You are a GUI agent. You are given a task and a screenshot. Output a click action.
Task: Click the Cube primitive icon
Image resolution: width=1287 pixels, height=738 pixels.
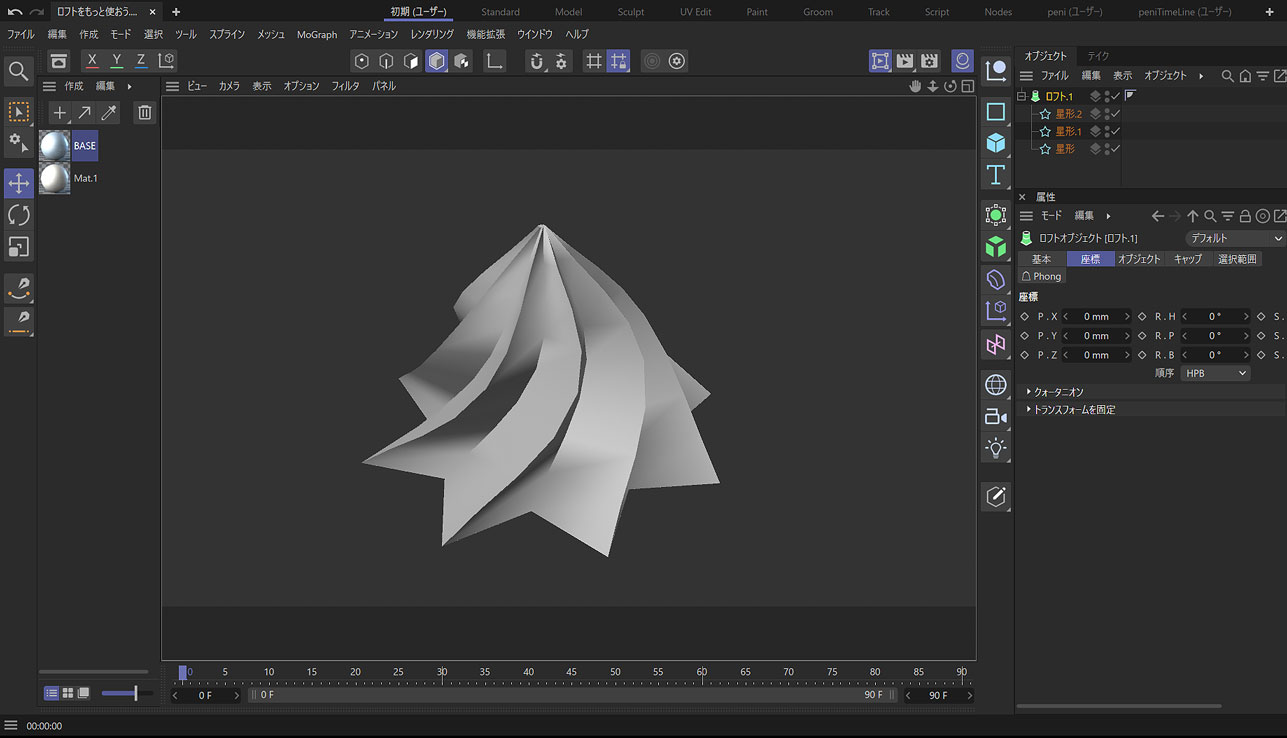(x=995, y=143)
